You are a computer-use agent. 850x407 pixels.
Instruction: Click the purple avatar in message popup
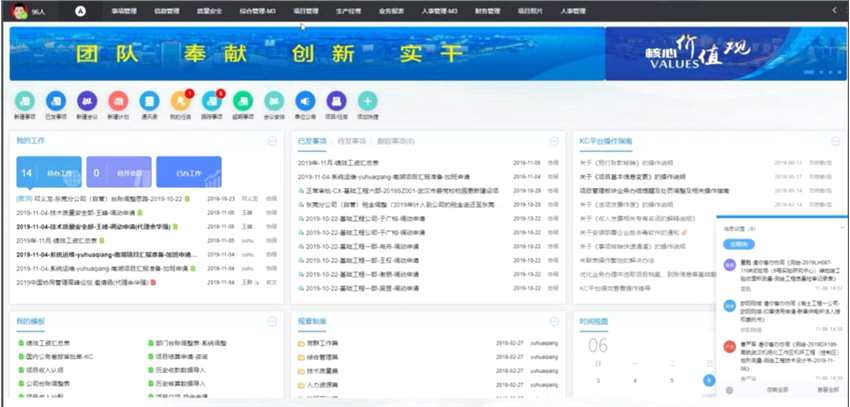coord(730,265)
